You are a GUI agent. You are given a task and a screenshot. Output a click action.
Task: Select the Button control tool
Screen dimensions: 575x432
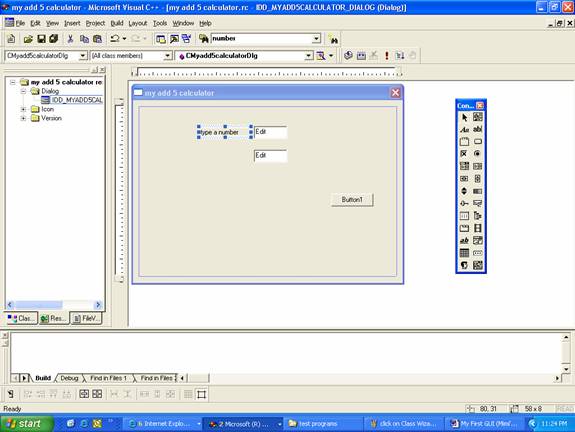click(477, 142)
